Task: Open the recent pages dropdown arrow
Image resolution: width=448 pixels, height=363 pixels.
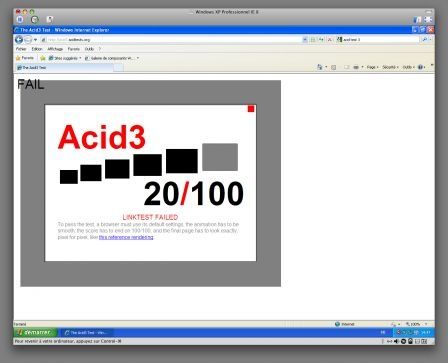Action: 35,40
